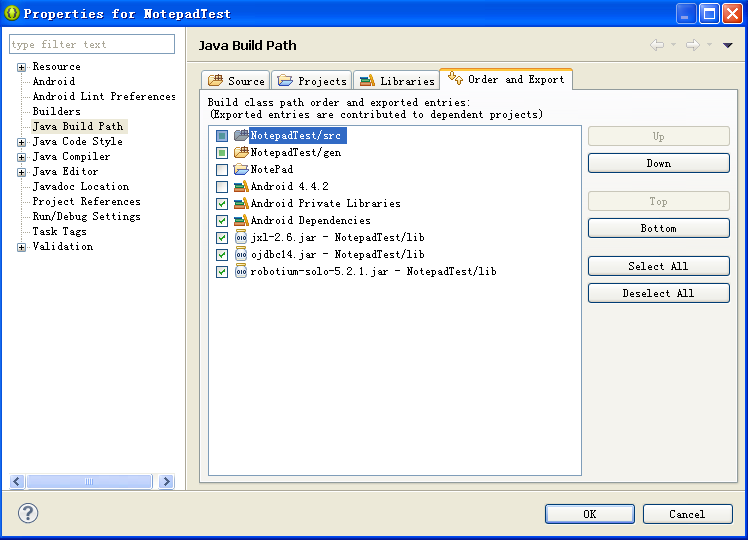Click the tree scrollbar right arrow
Viewport: 748px width, 540px height.
(x=166, y=481)
